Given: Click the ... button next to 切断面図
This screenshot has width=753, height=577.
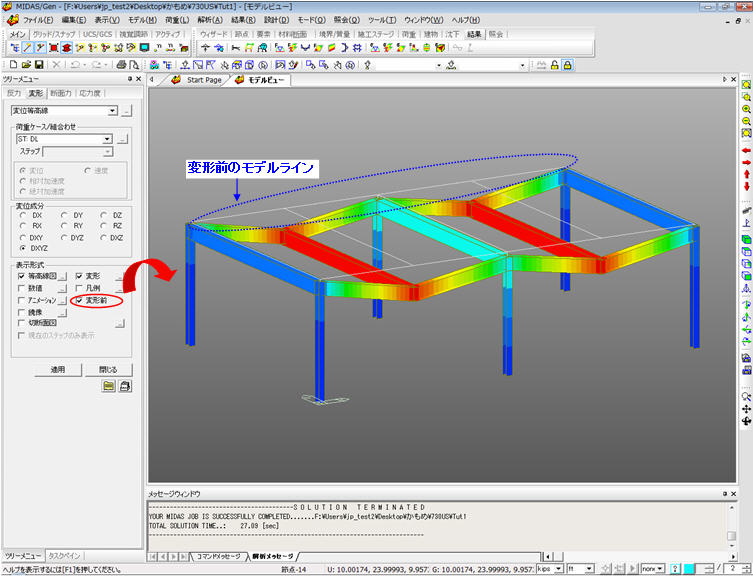Looking at the screenshot, I should 120,323.
